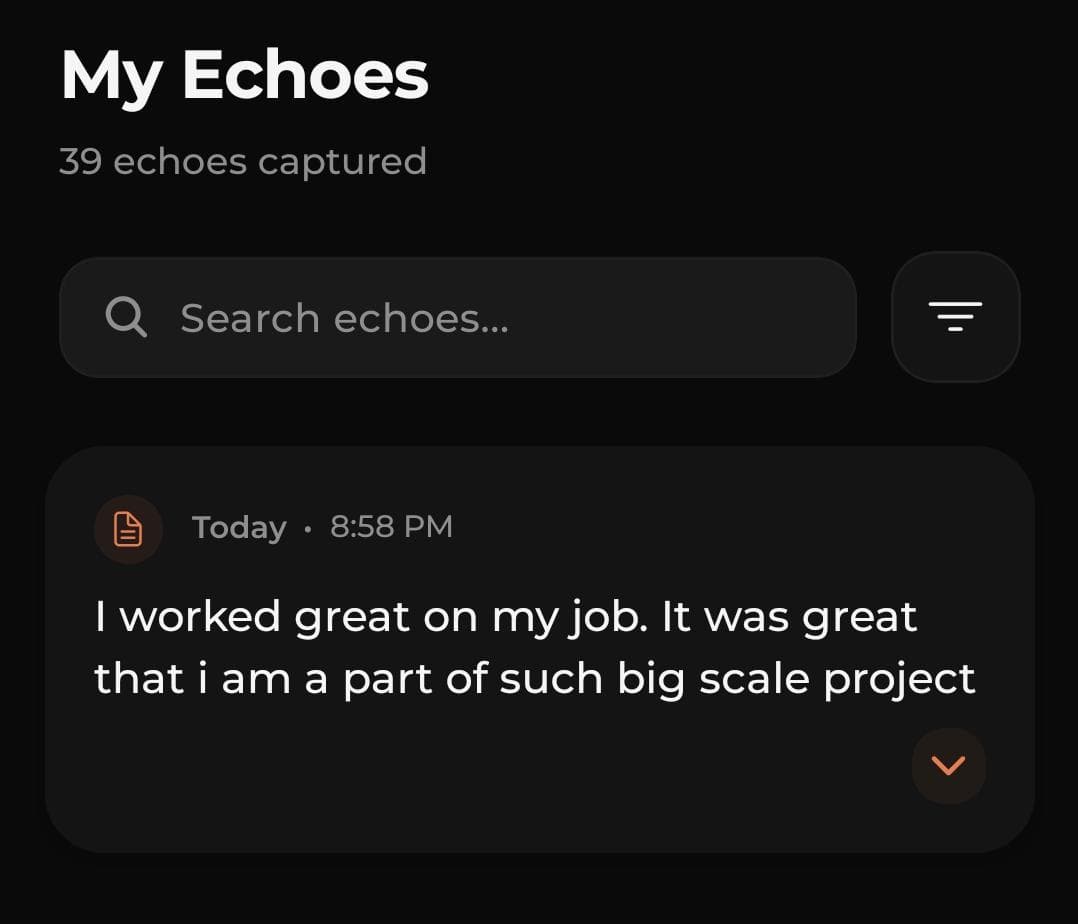Viewport: 1078px width, 924px height.
Task: Click the phrase "big scale" in the echo
Action: tap(714, 680)
